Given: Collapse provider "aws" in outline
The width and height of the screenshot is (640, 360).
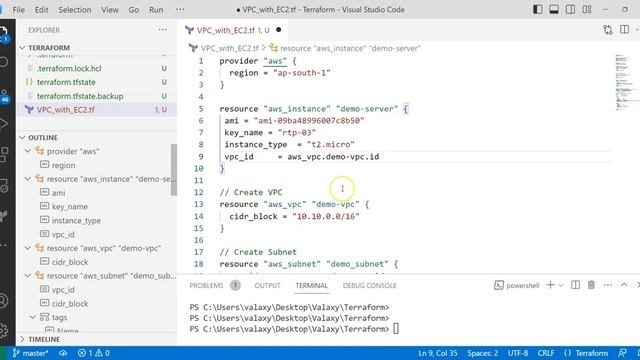Looking at the screenshot, I should (27, 151).
